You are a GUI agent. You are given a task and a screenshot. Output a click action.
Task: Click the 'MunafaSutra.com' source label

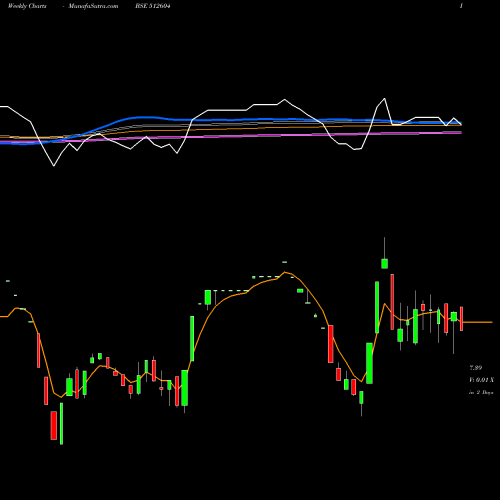tap(93, 6)
